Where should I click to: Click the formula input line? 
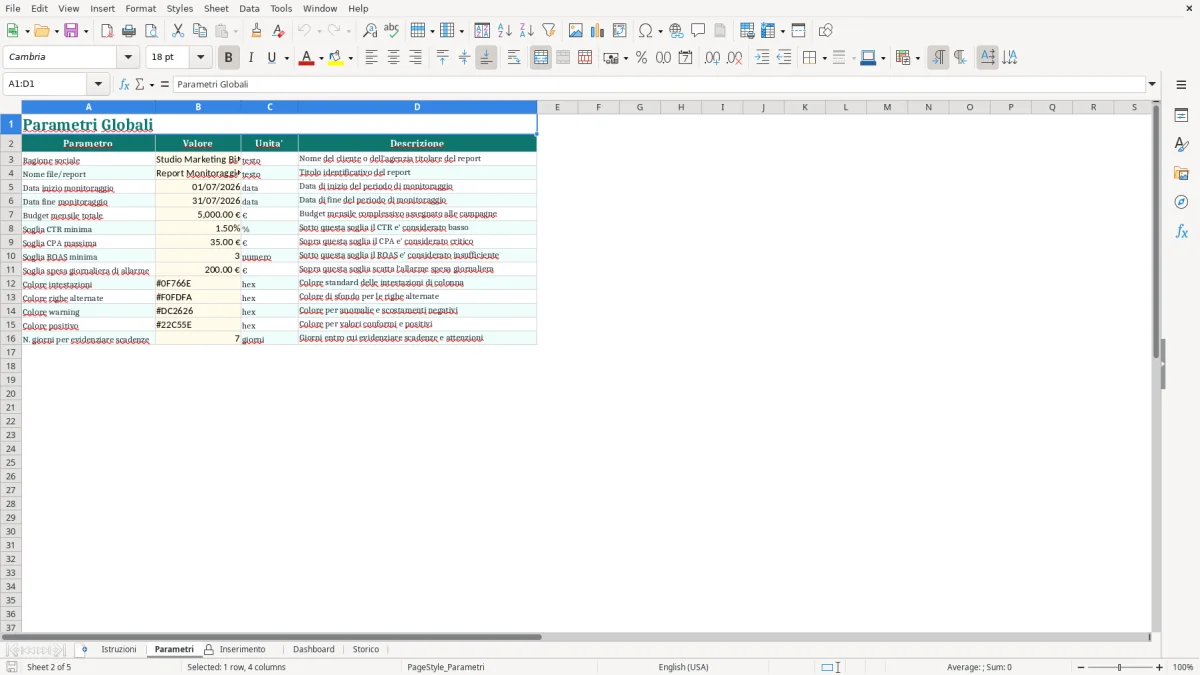click(x=659, y=85)
